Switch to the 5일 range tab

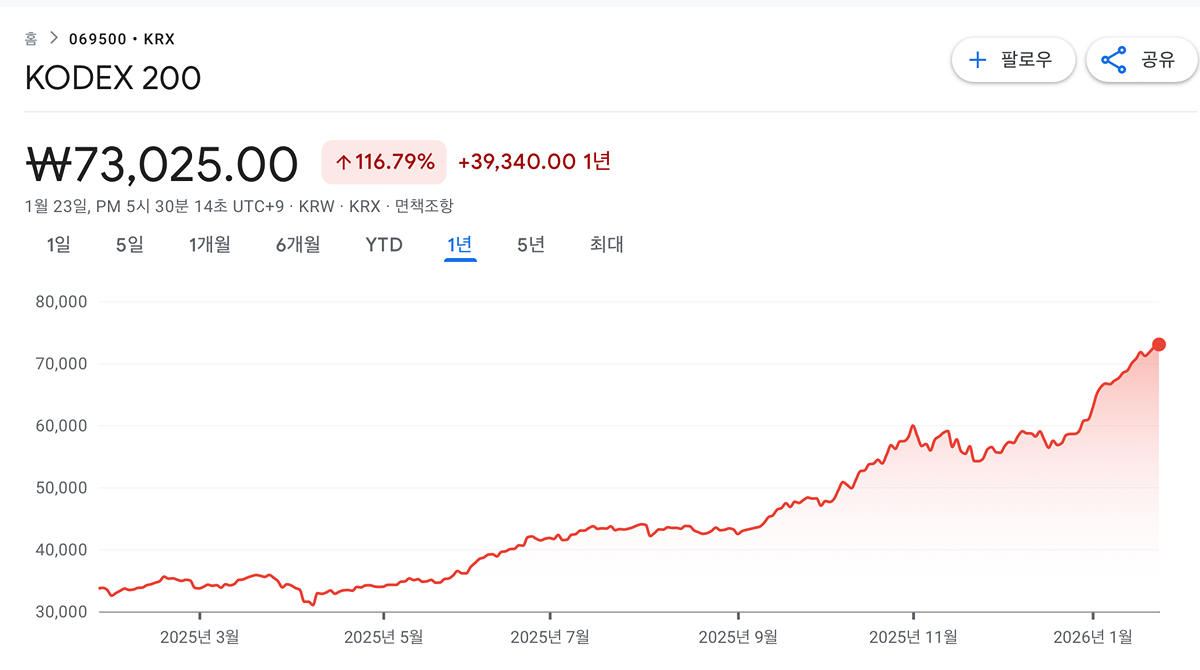coord(130,244)
